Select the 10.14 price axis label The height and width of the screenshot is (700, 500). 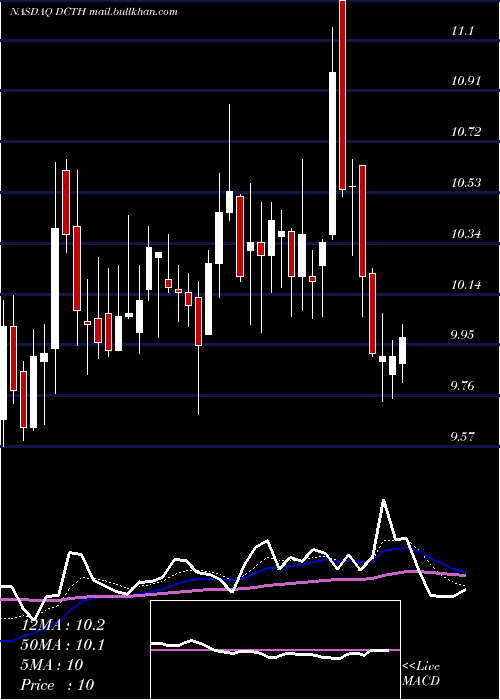click(466, 284)
